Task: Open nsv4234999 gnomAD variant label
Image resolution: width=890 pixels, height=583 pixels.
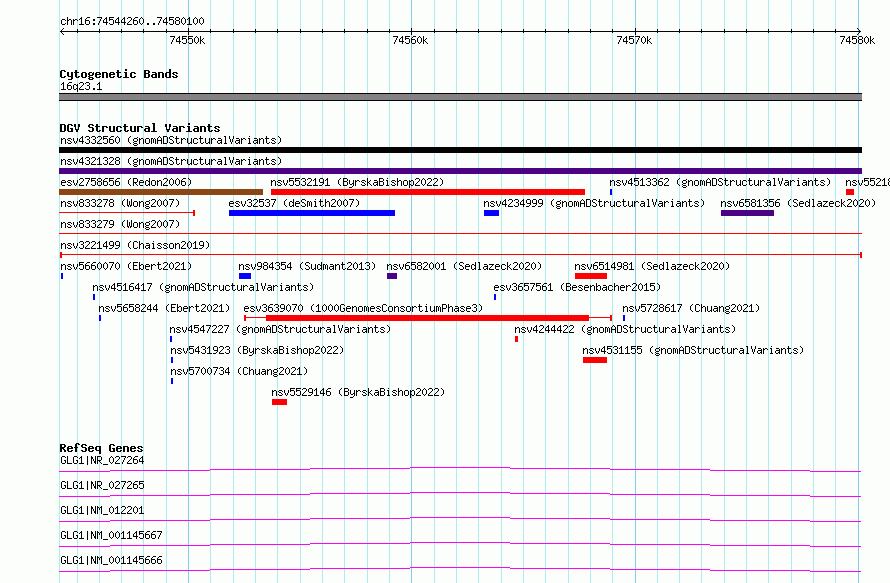Action: click(594, 203)
